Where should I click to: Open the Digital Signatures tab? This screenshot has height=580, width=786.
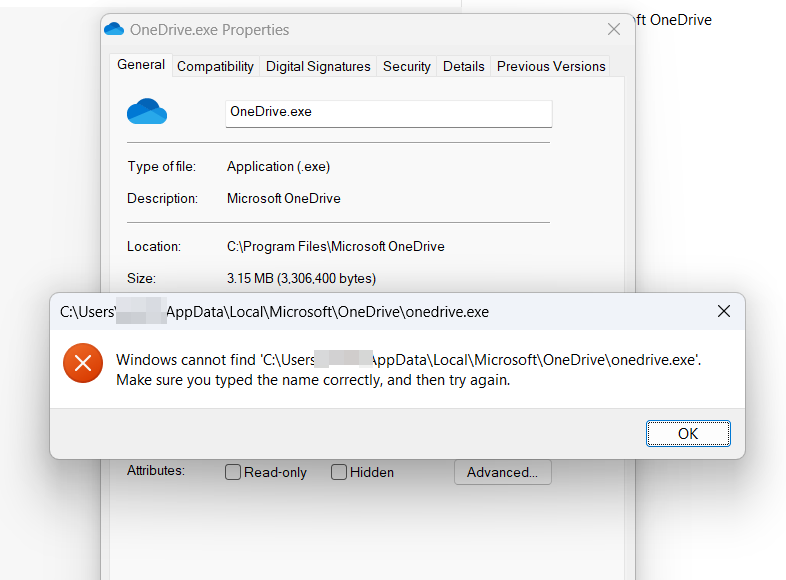point(318,66)
